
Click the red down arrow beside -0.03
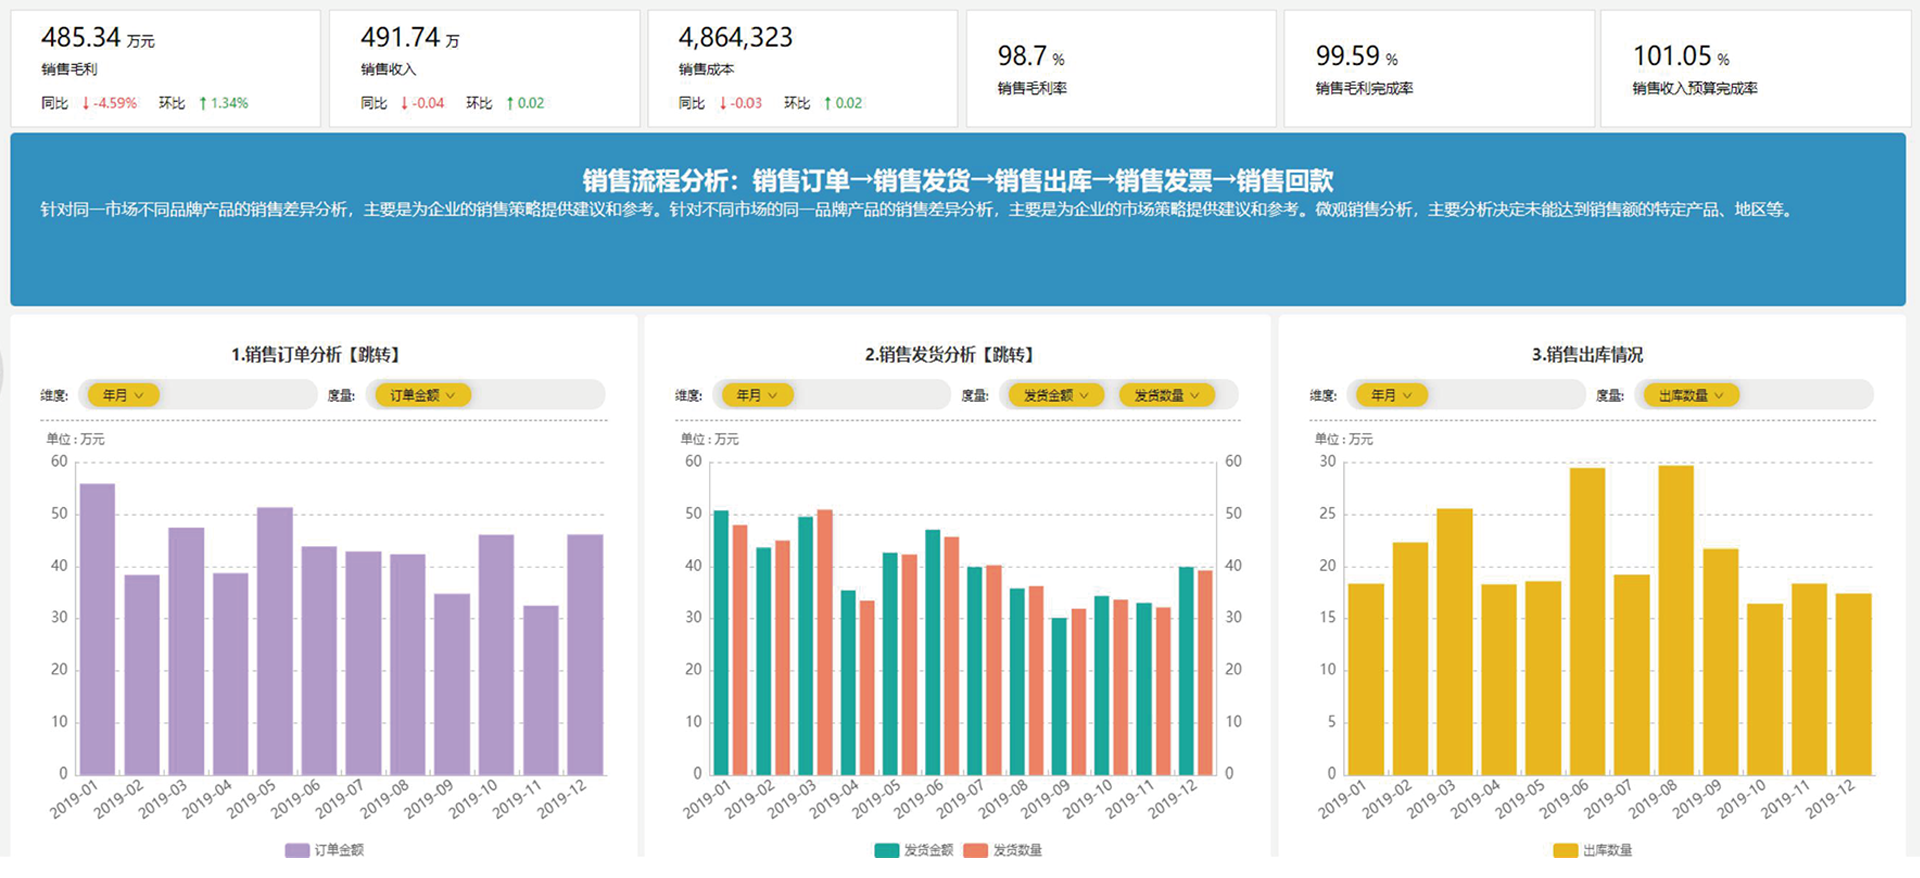coord(722,103)
